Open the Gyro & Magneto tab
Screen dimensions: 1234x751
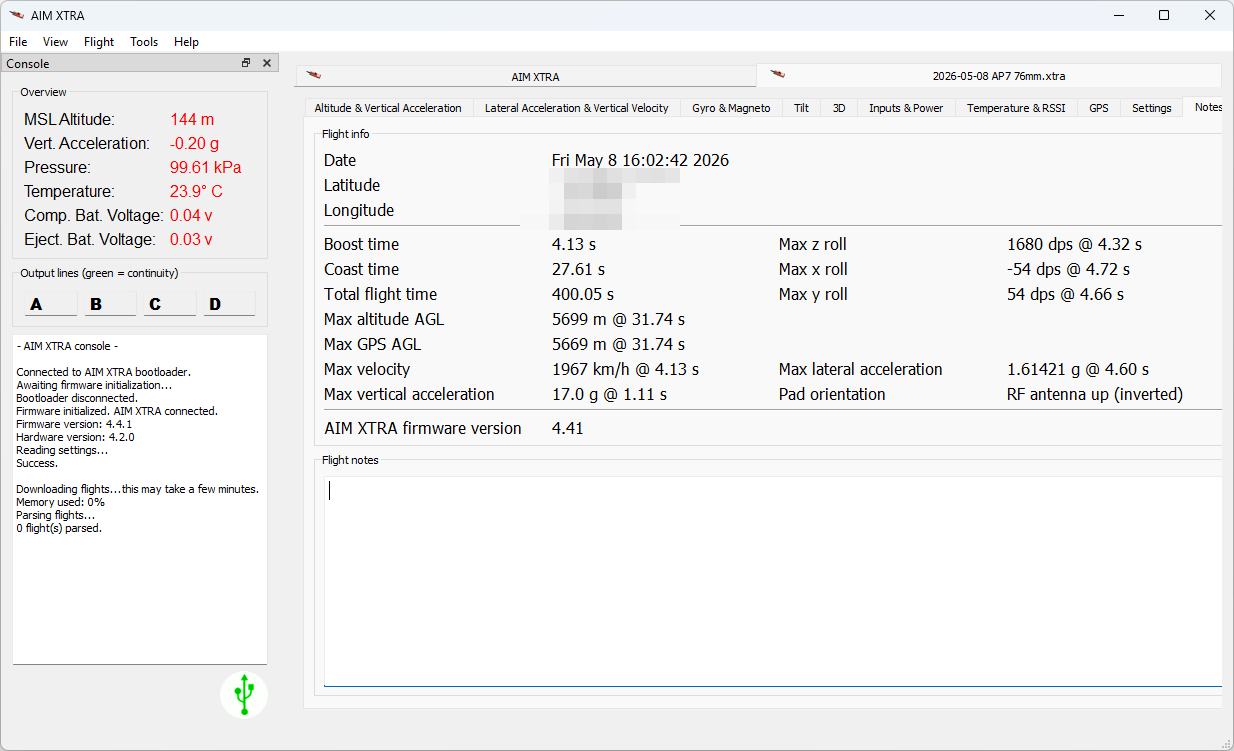pos(731,108)
